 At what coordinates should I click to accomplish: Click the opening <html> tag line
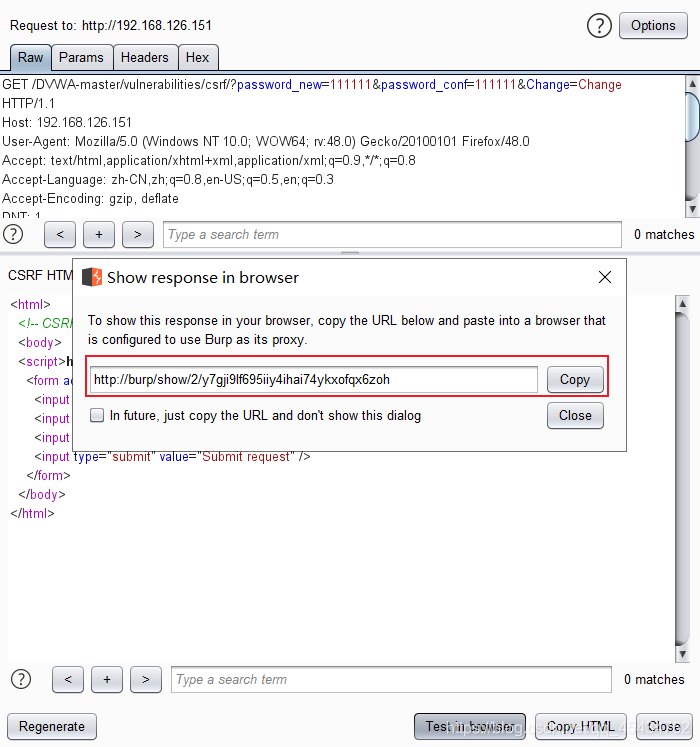point(30,304)
